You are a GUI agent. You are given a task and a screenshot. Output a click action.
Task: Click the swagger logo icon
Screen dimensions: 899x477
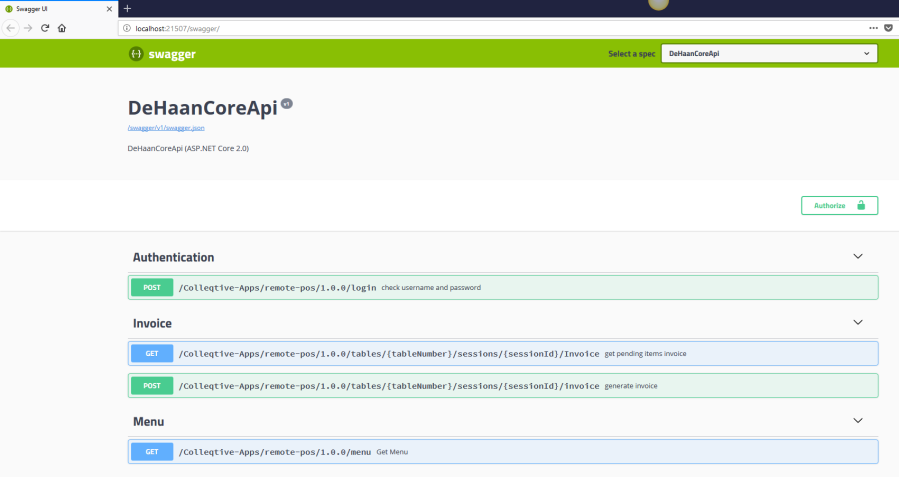coord(136,54)
